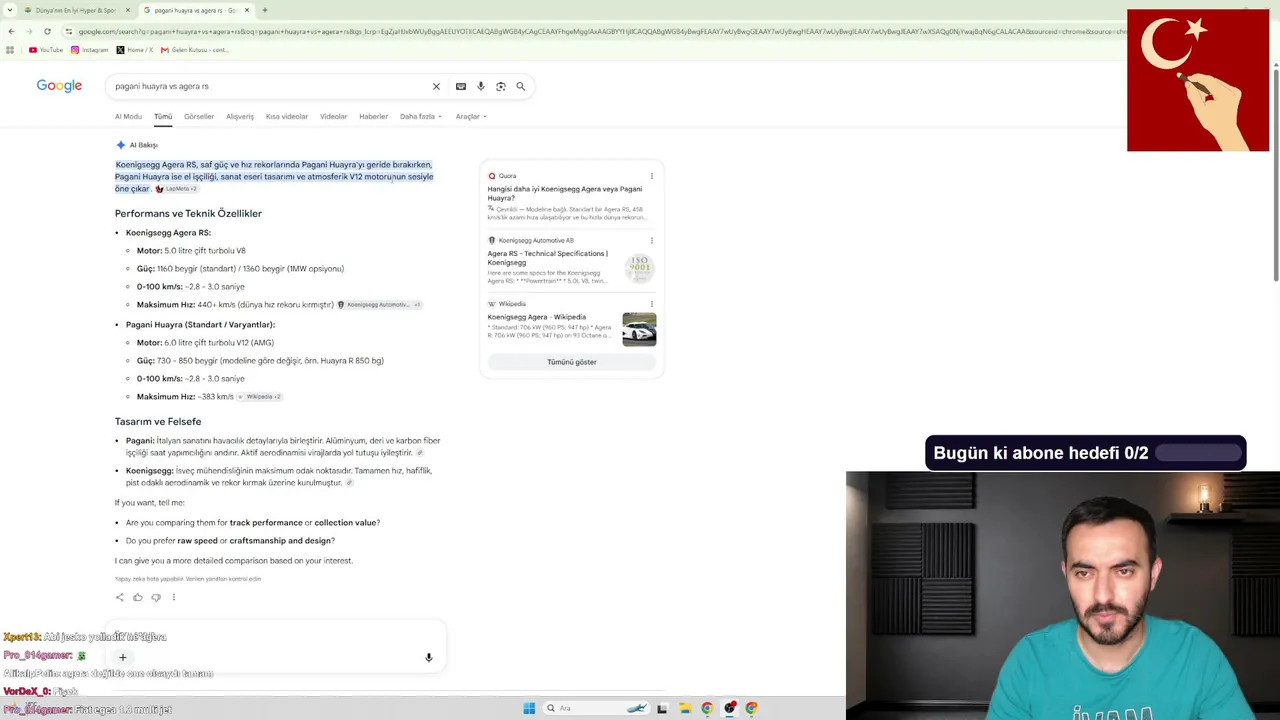The width and height of the screenshot is (1280, 720).
Task: Open Task View on the taskbar
Action: (662, 708)
